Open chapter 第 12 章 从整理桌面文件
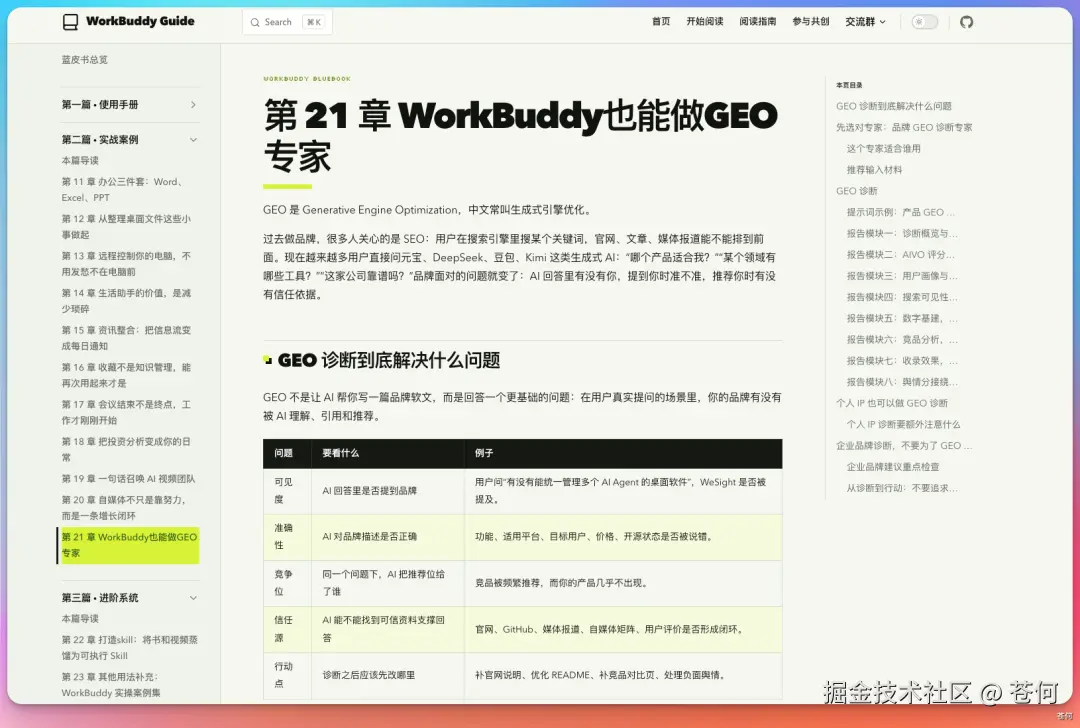 point(126,227)
